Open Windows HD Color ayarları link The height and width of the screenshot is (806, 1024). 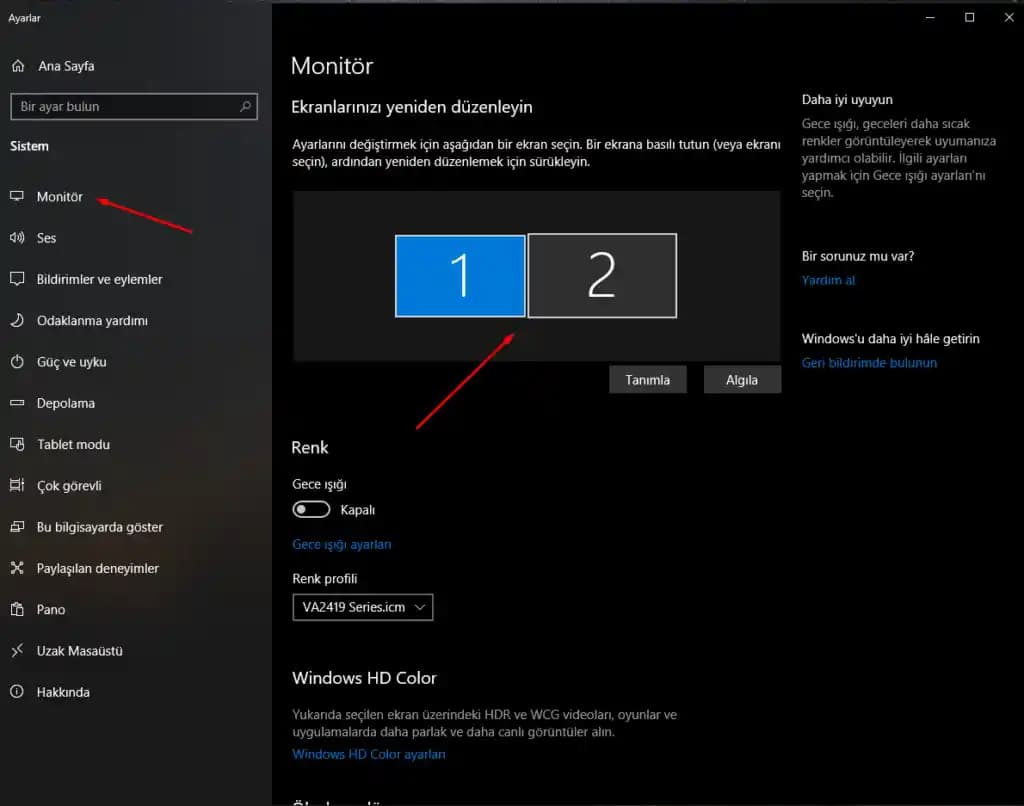click(368, 754)
